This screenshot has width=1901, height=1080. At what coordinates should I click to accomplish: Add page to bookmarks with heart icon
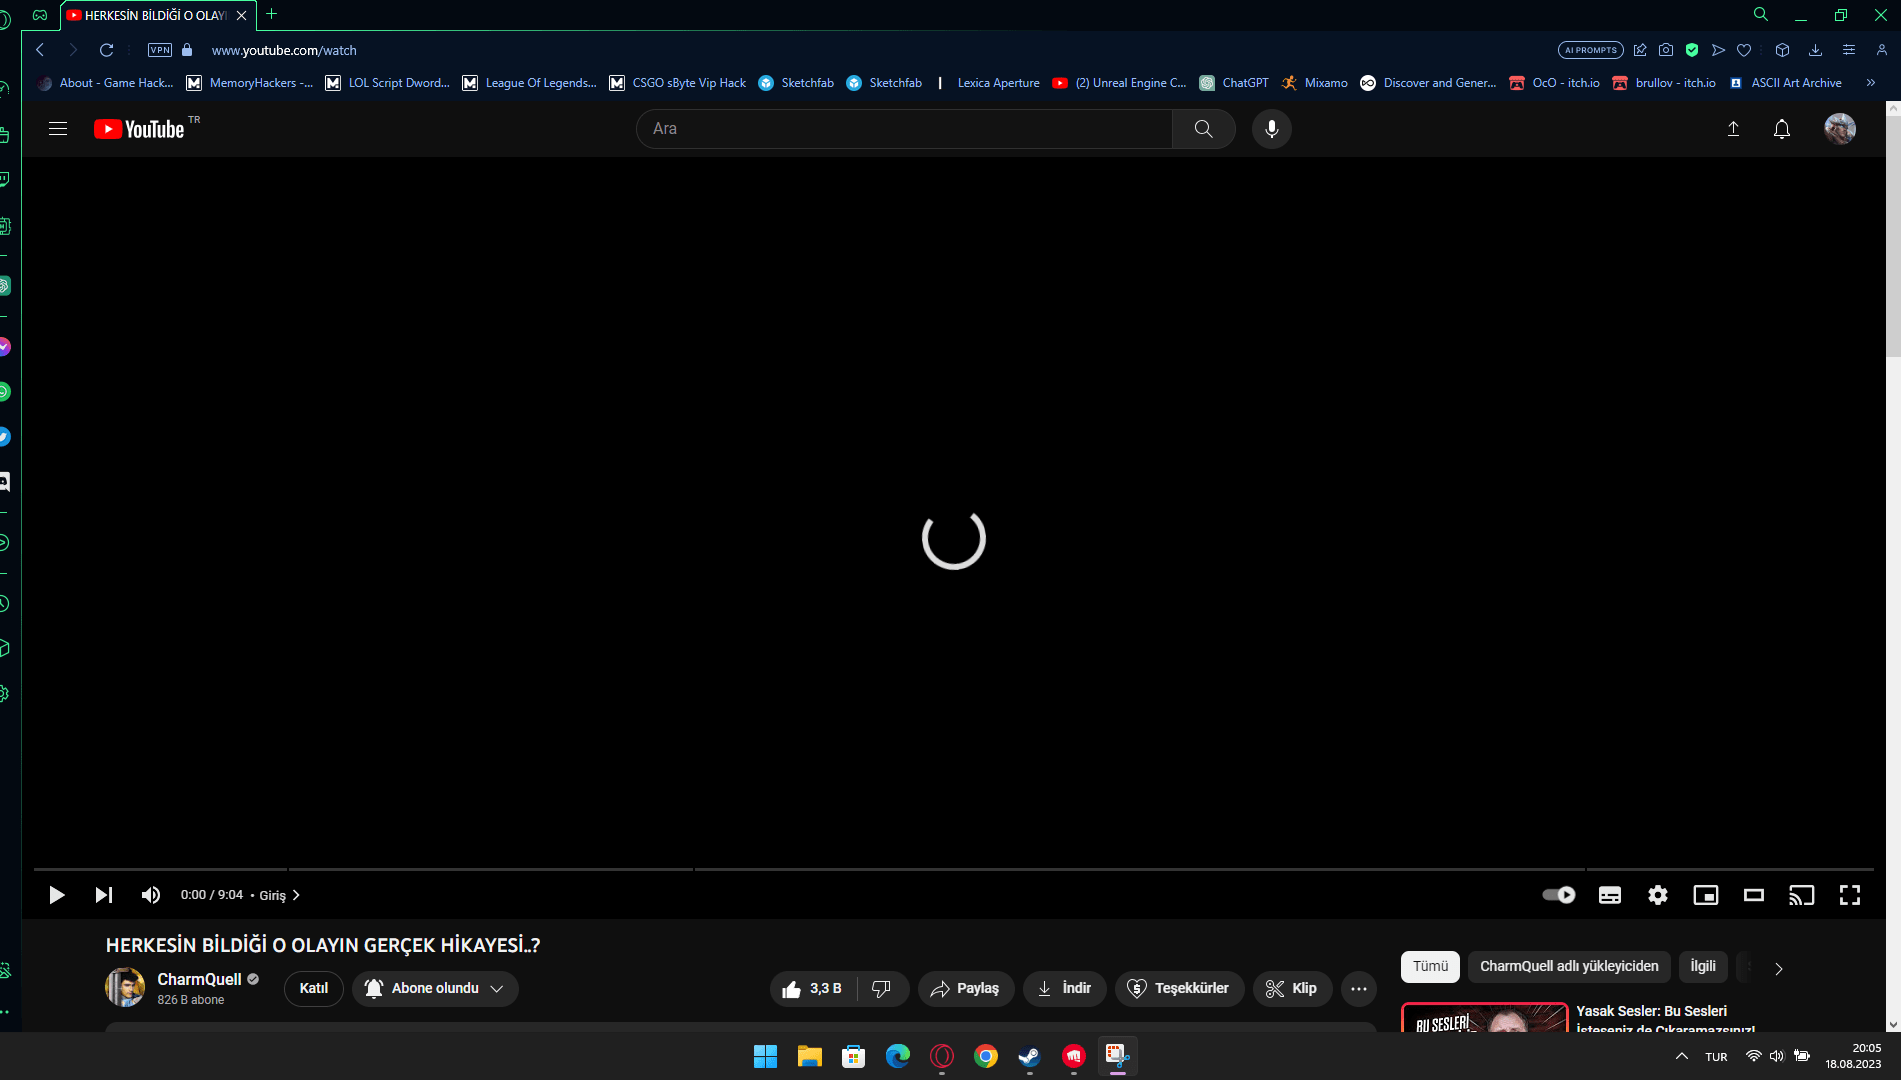point(1744,50)
